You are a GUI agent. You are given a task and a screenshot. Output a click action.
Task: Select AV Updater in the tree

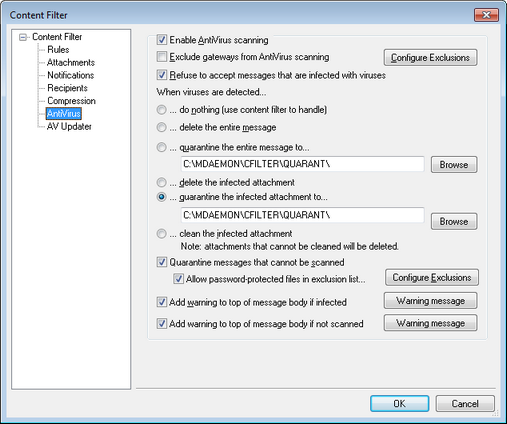69,126
